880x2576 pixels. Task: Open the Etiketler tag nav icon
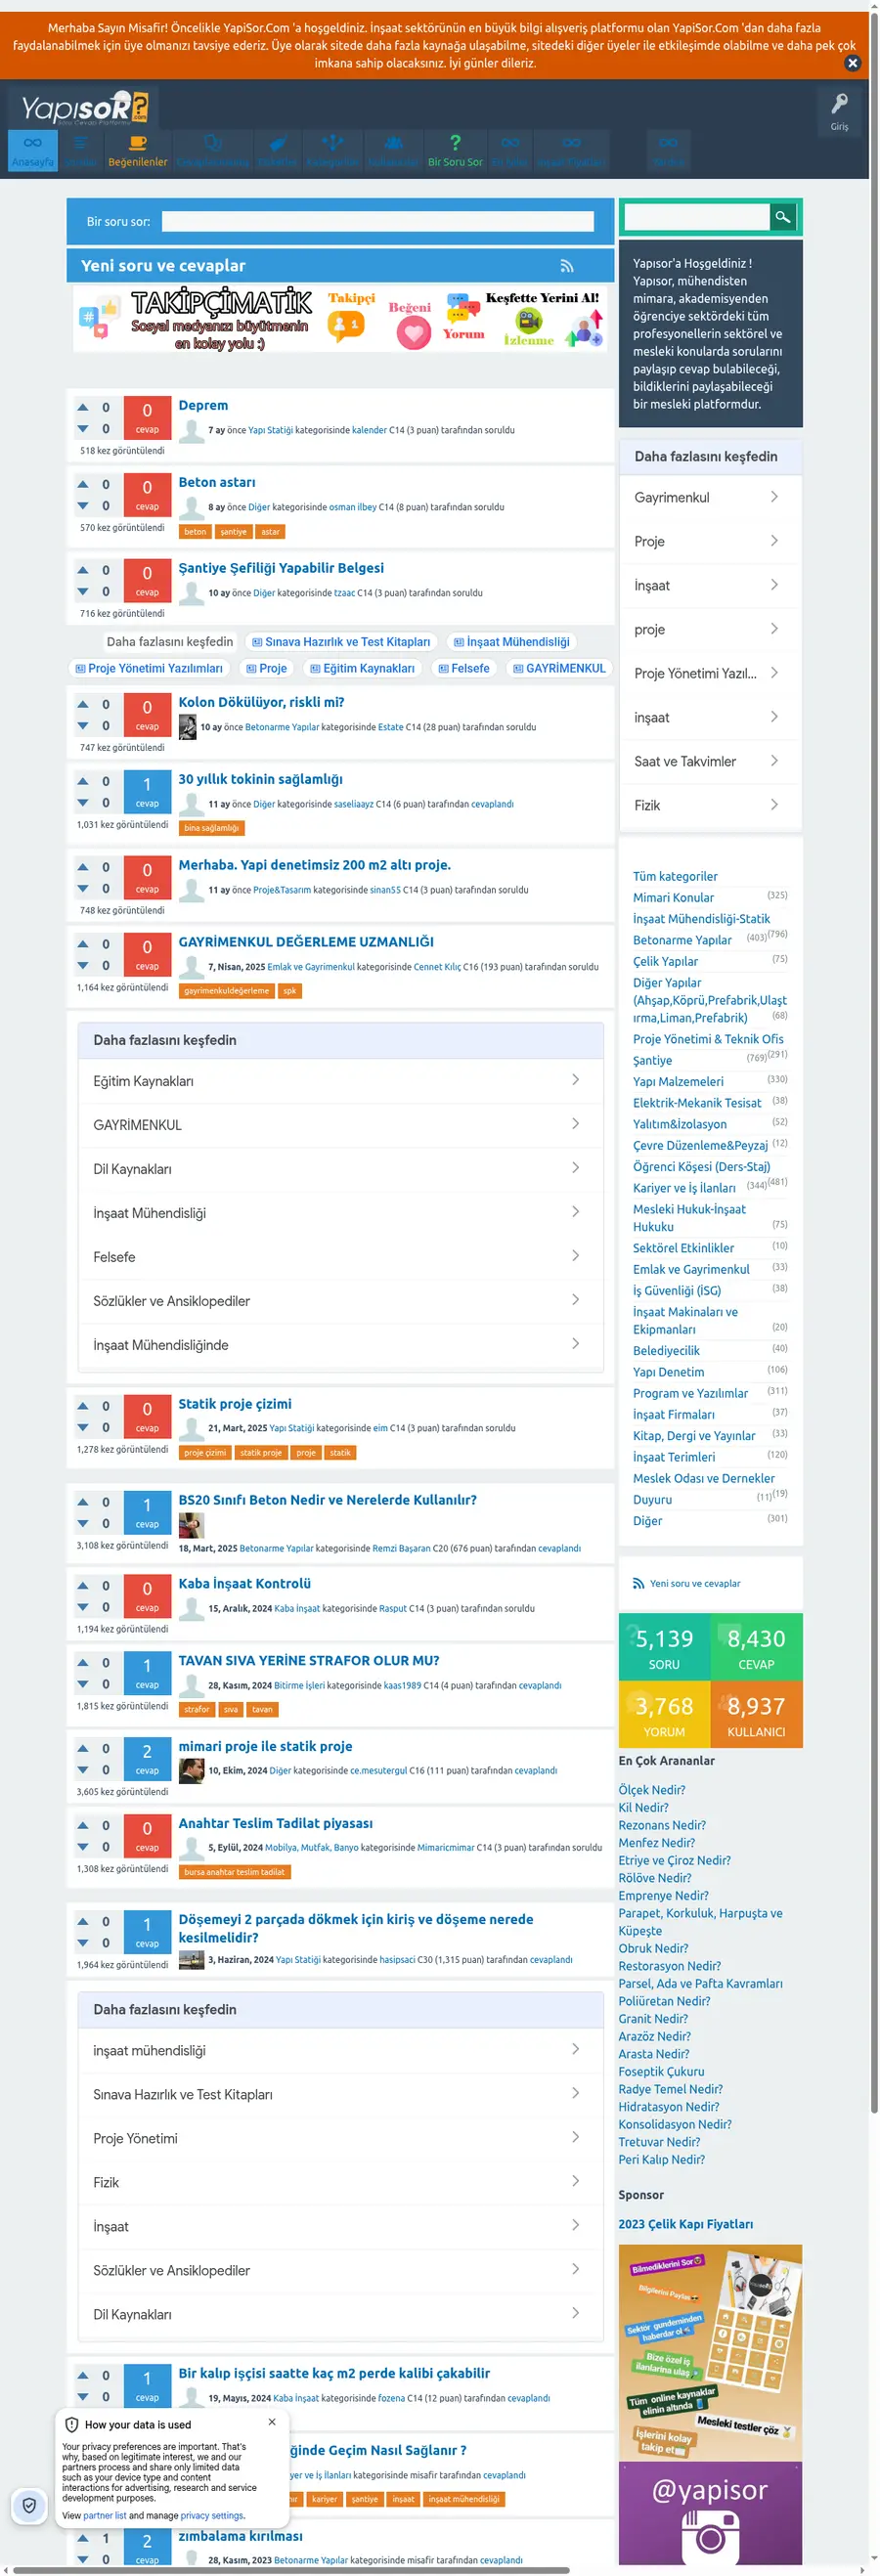pos(277,150)
